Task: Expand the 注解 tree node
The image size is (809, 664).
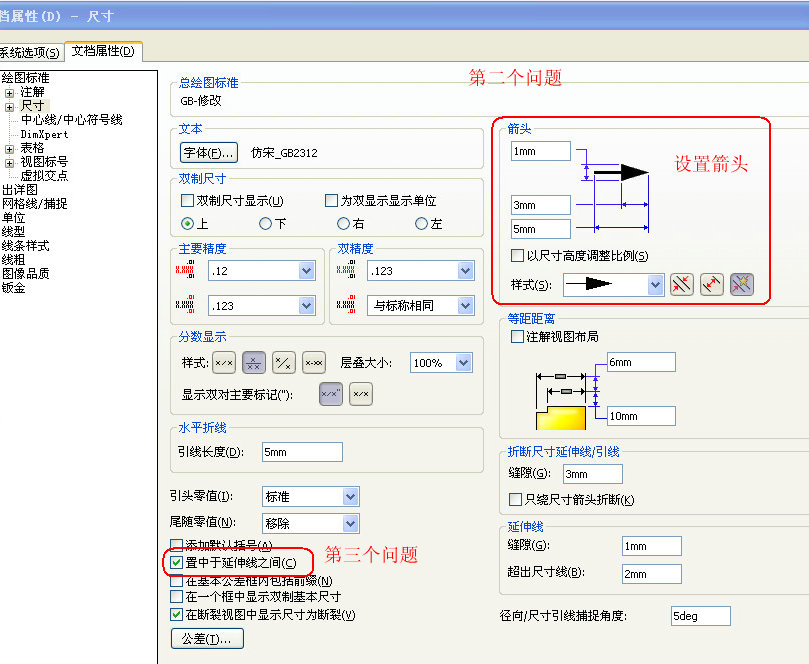Action: (9, 93)
